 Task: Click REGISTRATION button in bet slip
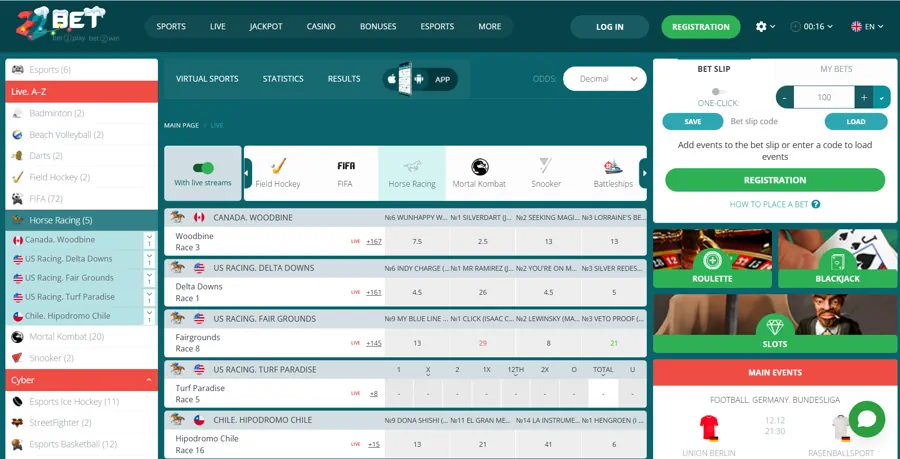click(775, 180)
